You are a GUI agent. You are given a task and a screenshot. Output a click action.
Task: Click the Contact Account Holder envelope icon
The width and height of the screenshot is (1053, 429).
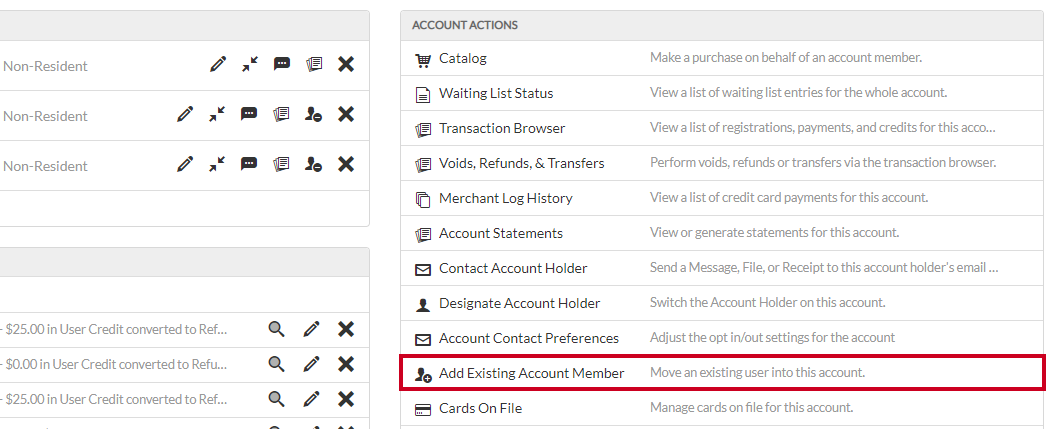point(422,270)
